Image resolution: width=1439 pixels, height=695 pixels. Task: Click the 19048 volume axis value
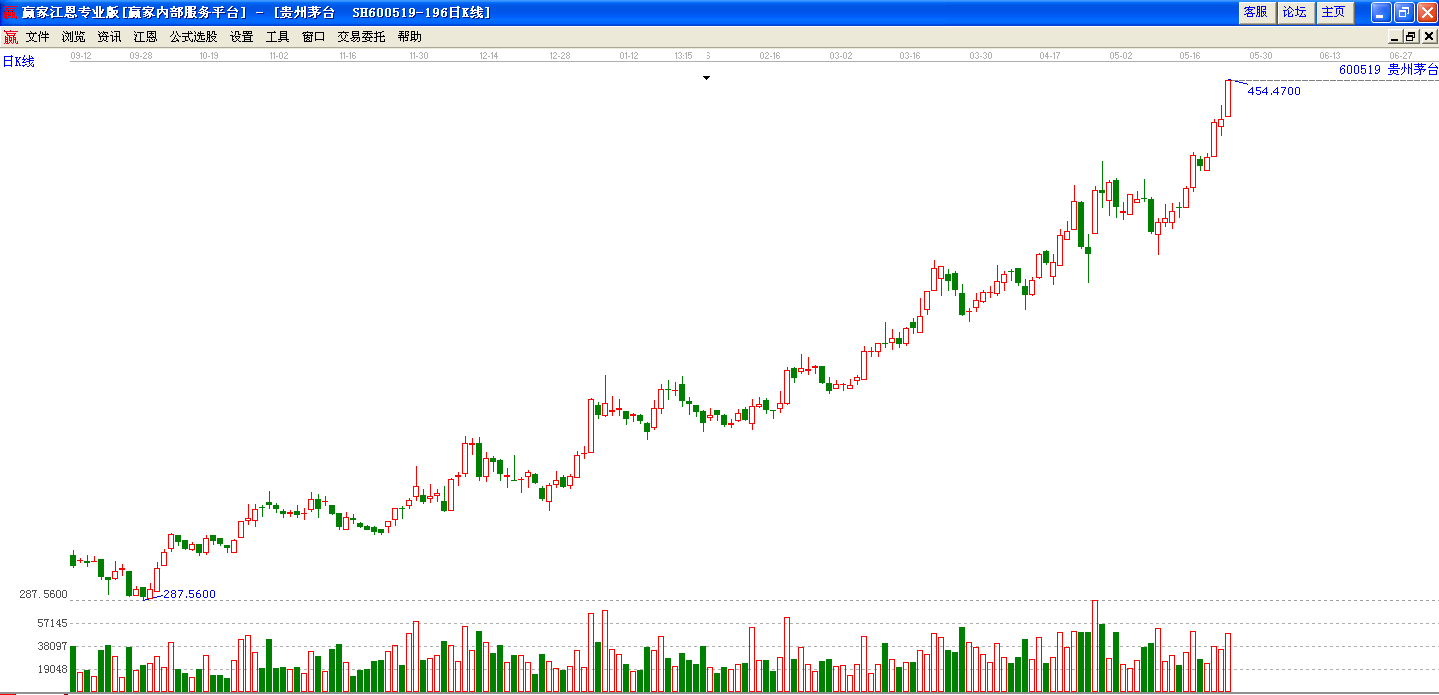51,670
